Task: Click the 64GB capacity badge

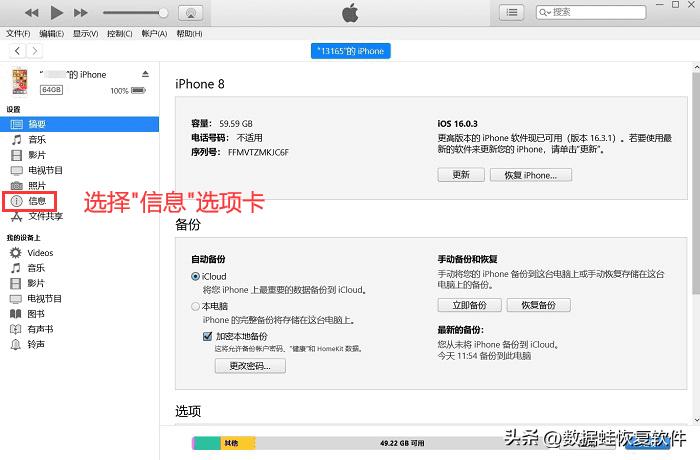Action: 51,90
